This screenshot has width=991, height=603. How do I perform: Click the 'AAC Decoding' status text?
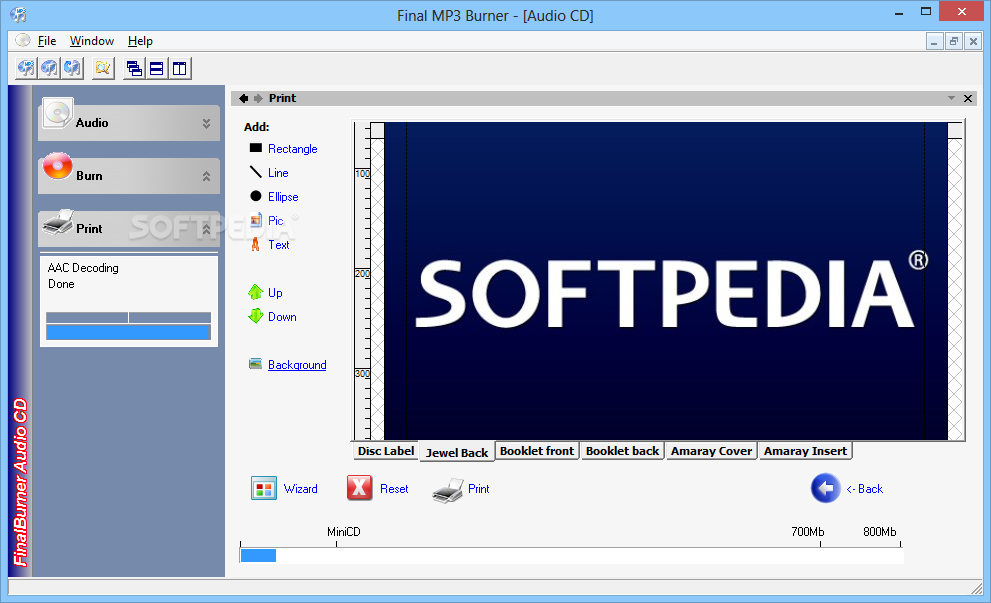pos(83,268)
